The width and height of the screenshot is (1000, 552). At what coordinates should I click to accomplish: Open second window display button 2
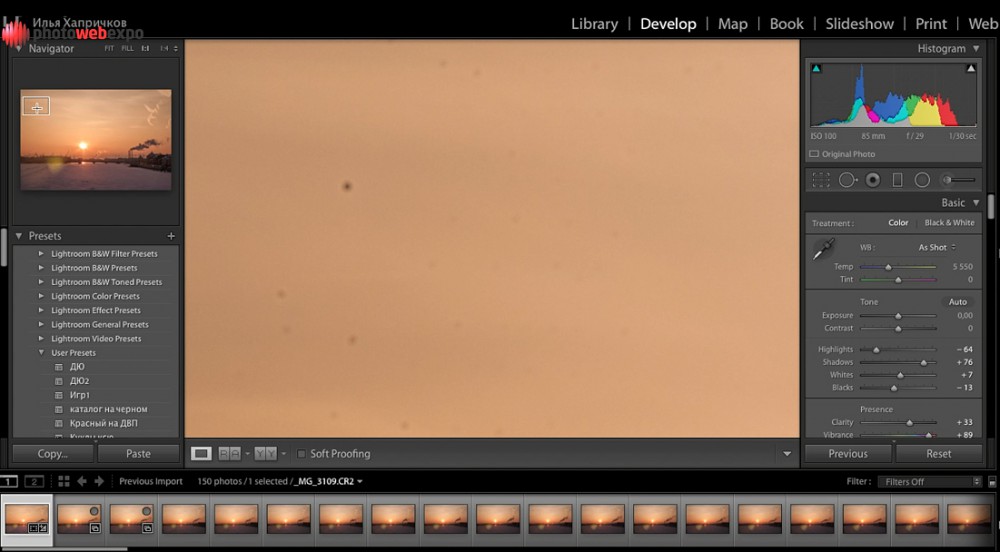pos(34,481)
